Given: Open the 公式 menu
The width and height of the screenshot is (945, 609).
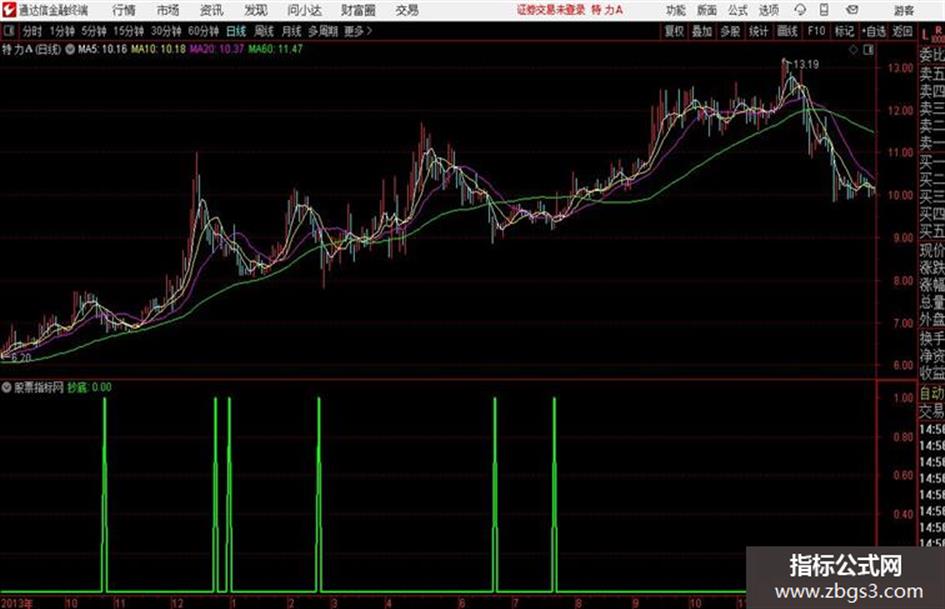Looking at the screenshot, I should point(737,10).
